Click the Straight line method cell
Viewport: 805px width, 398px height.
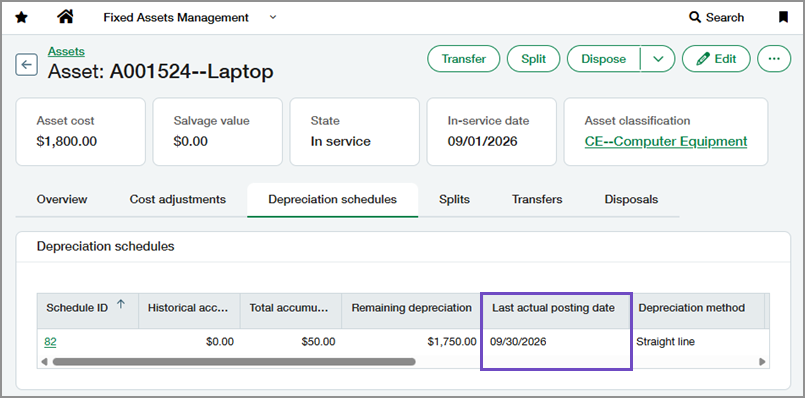click(665, 342)
